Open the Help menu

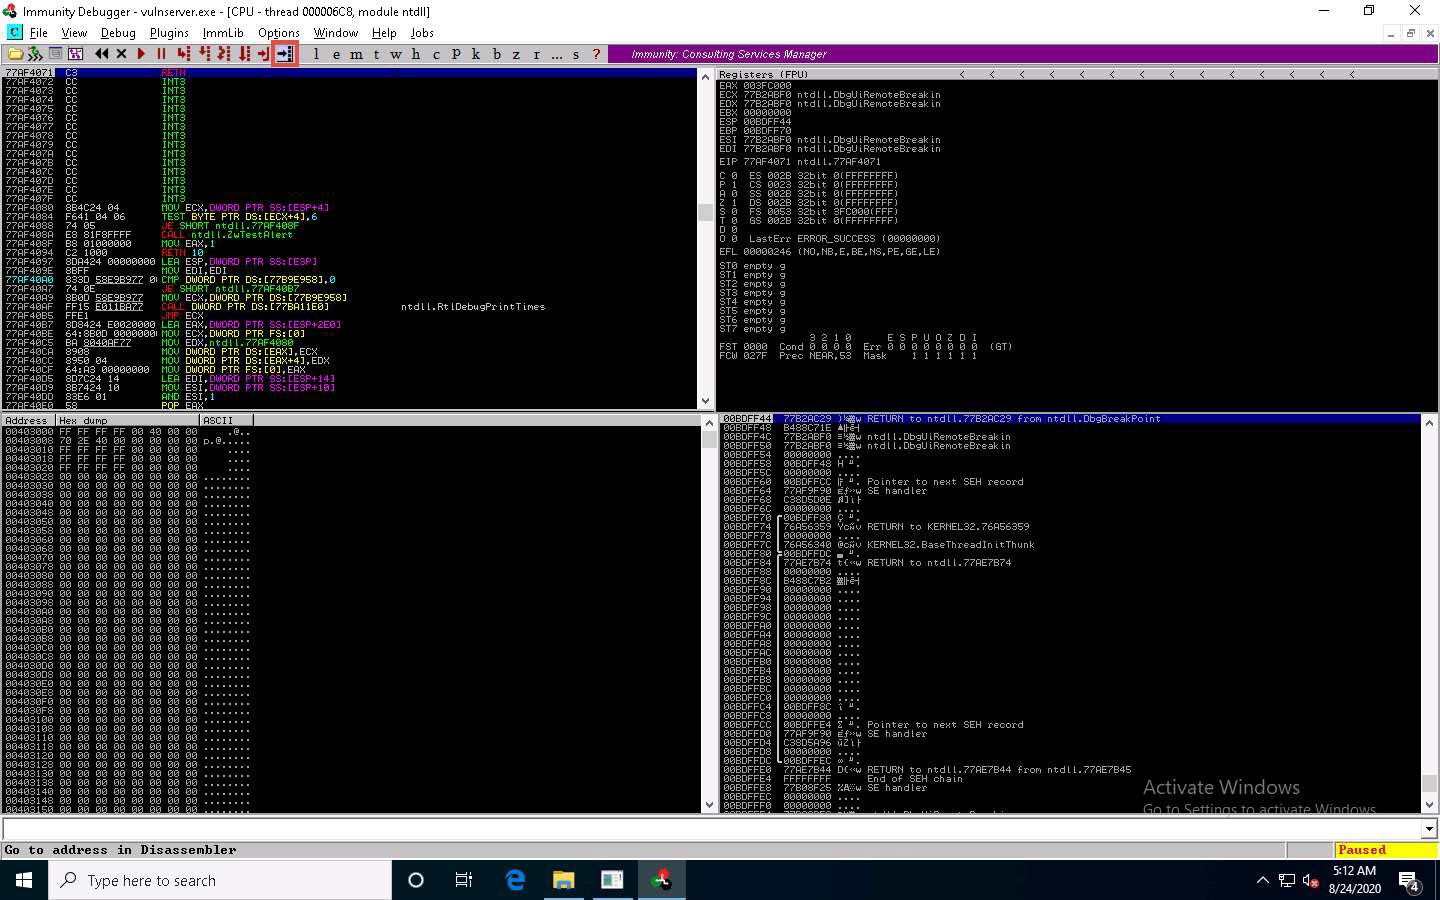[x=384, y=33]
